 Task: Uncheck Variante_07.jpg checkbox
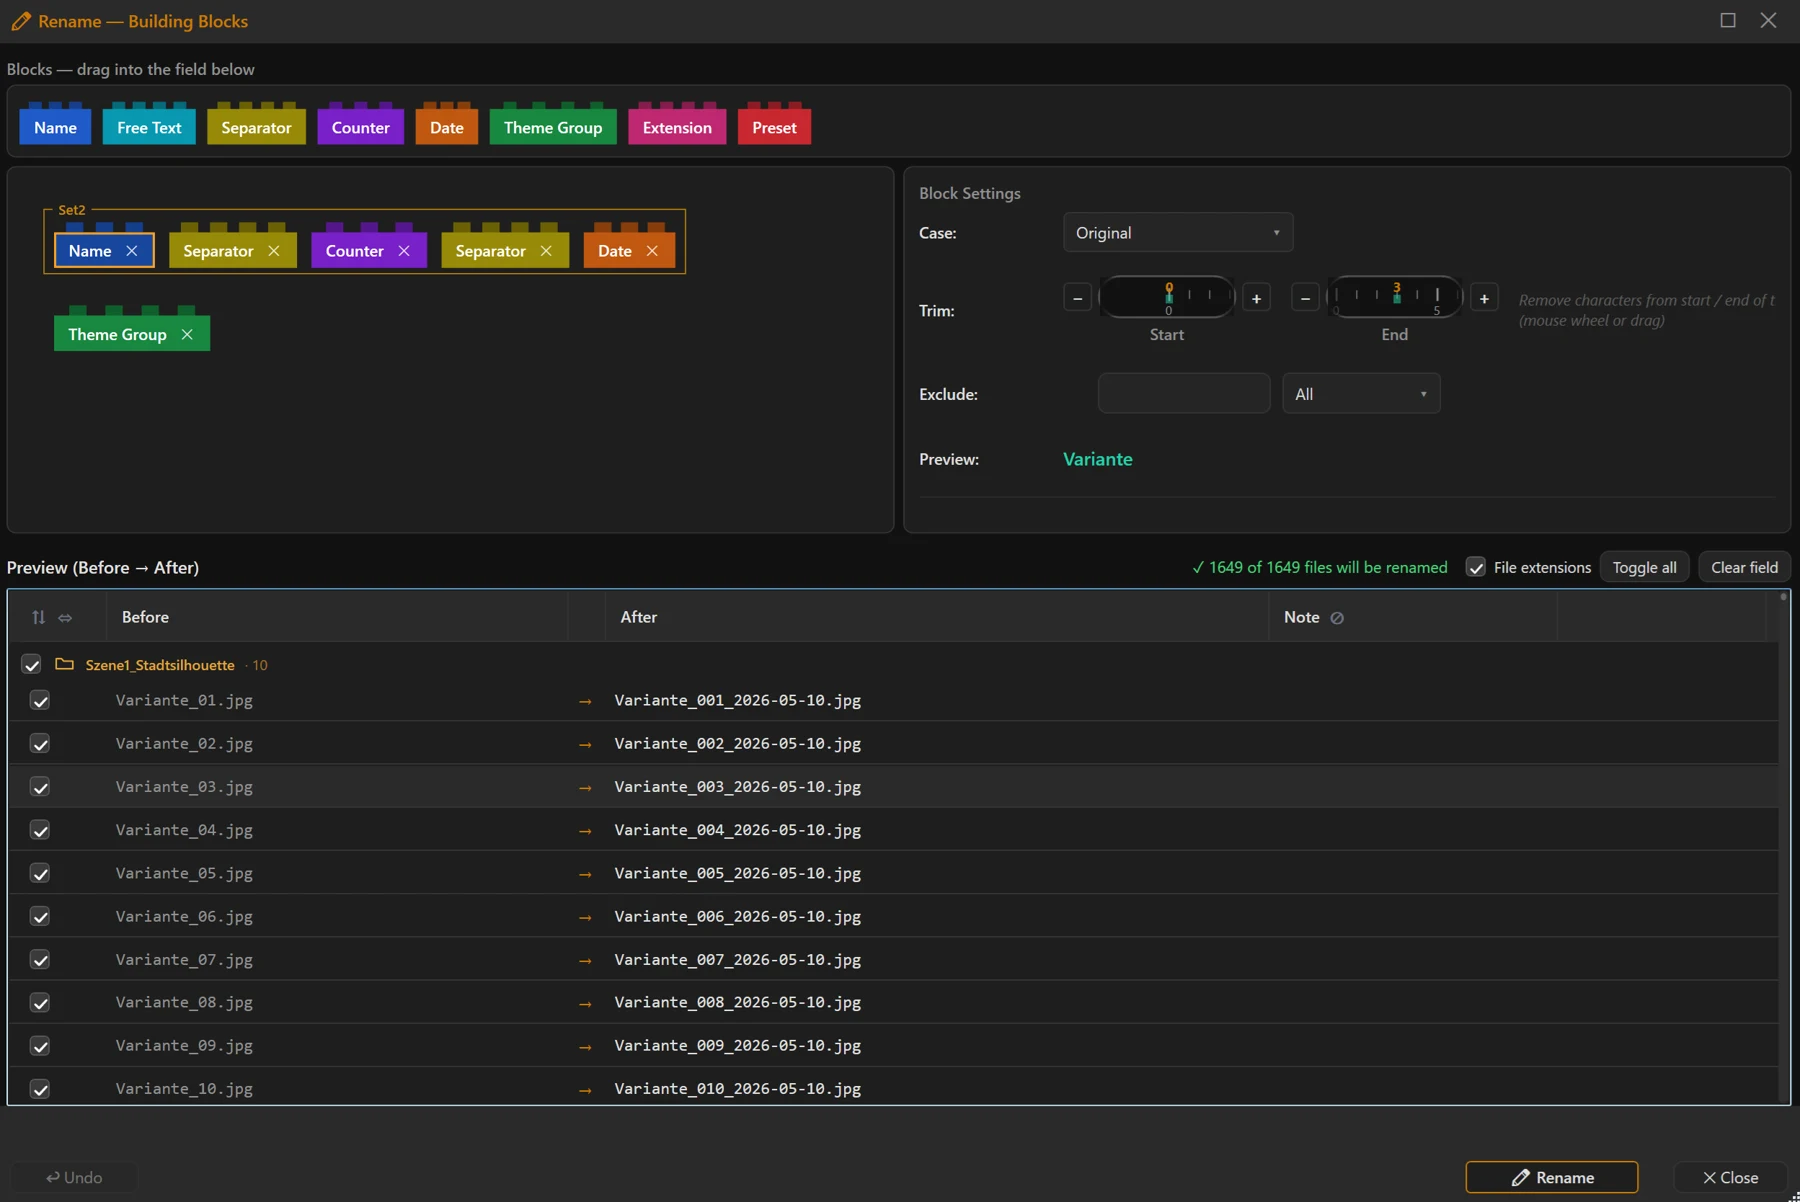point(40,960)
